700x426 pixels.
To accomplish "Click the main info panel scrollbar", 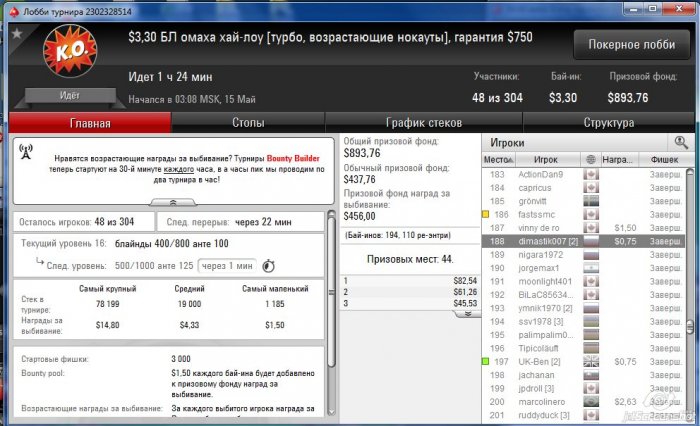I will click(331, 292).
